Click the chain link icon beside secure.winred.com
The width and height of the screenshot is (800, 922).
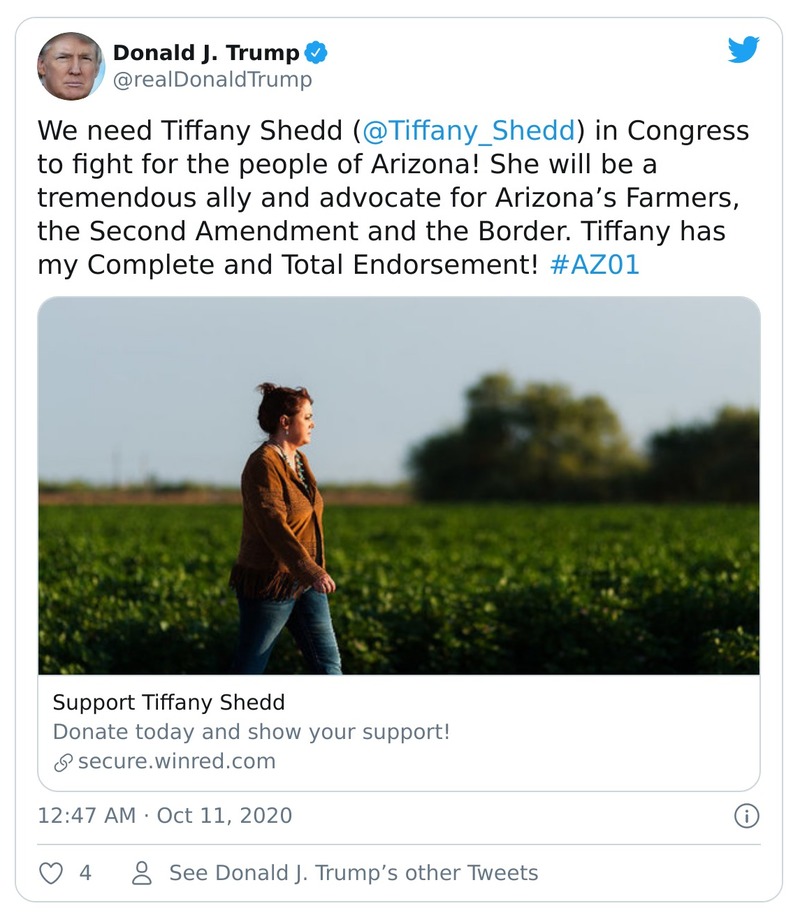click(63, 762)
